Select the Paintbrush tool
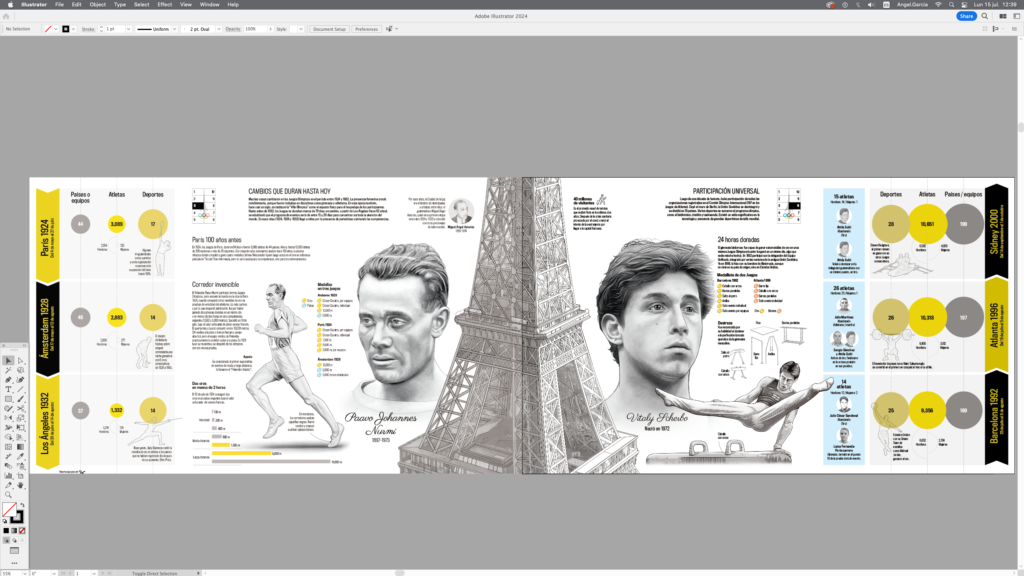This screenshot has width=1024, height=576. click(x=21, y=399)
